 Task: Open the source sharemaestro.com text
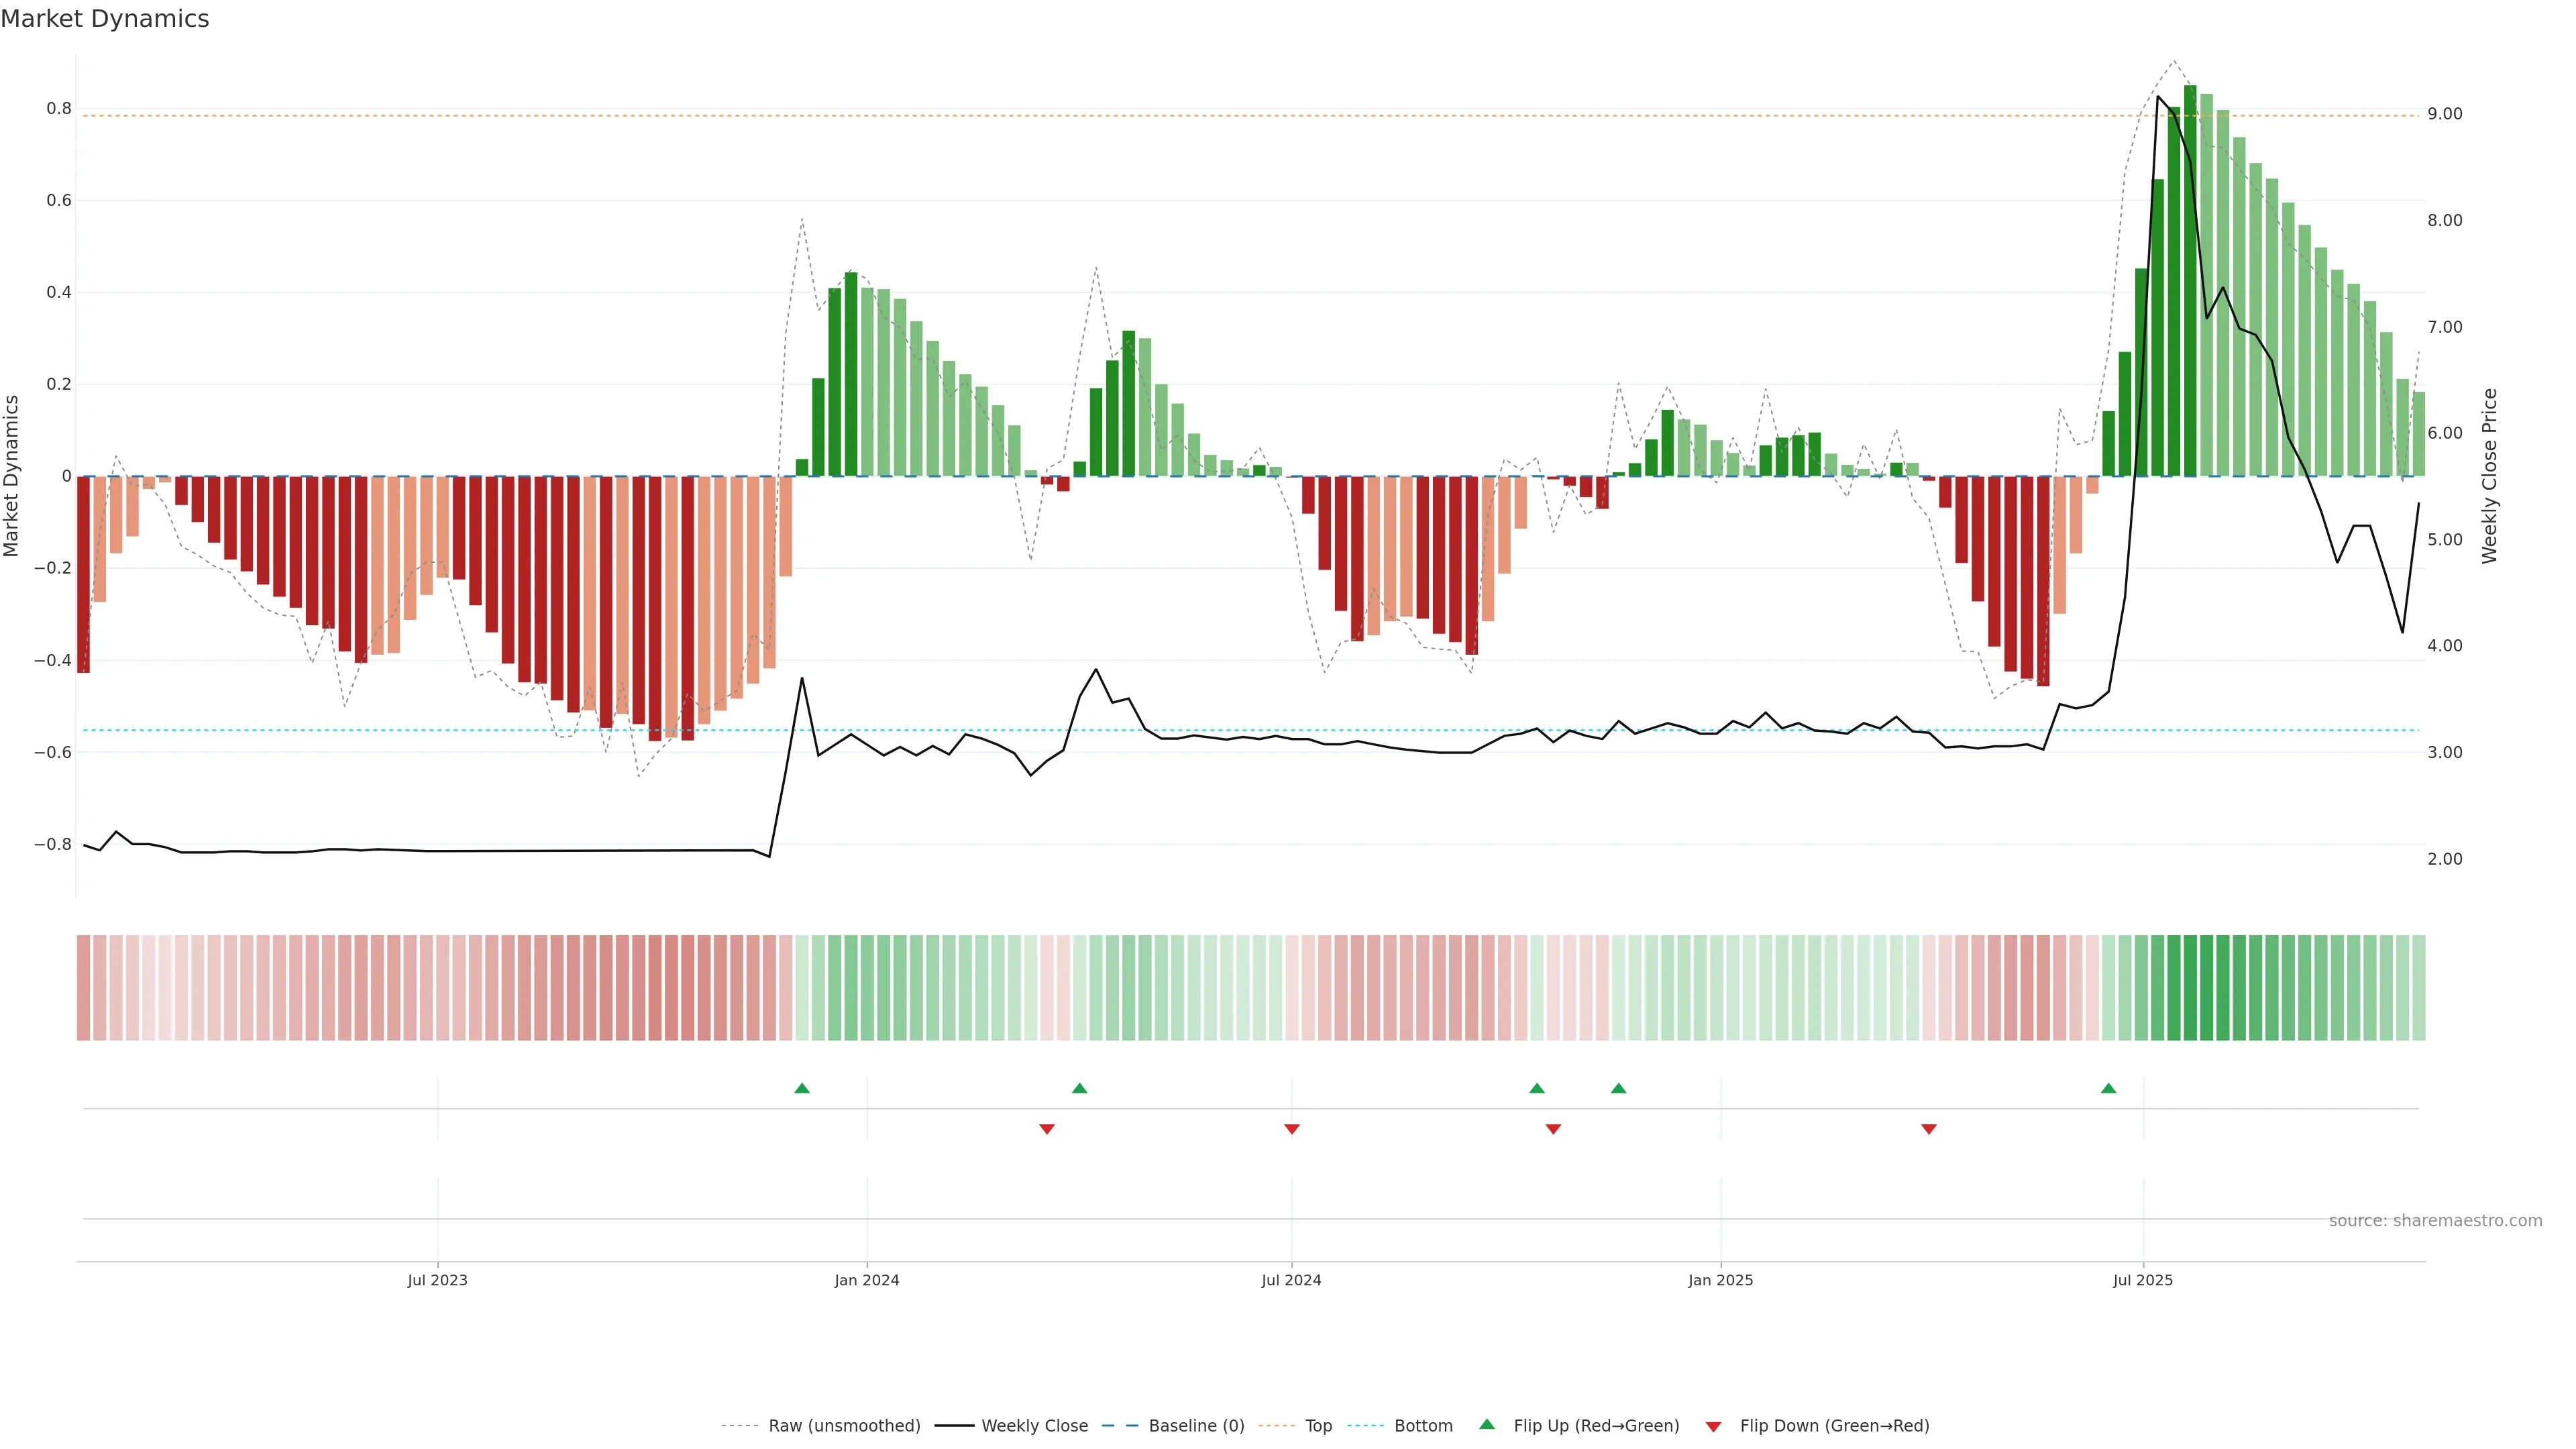[2435, 1221]
